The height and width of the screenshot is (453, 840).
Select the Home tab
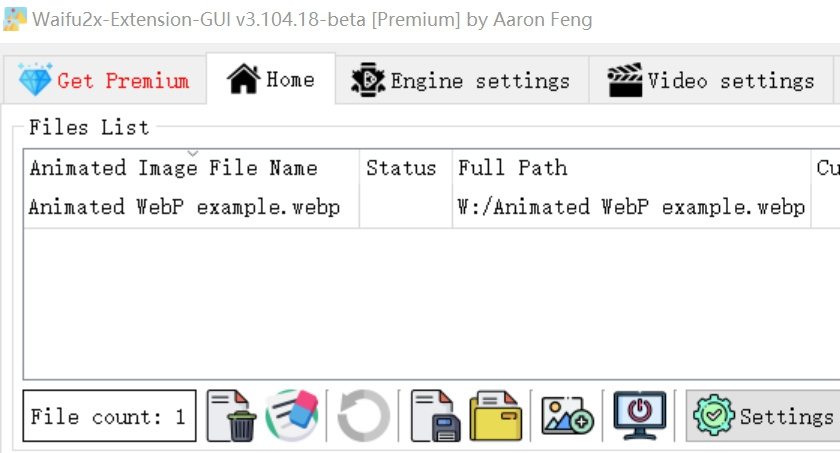(x=271, y=79)
